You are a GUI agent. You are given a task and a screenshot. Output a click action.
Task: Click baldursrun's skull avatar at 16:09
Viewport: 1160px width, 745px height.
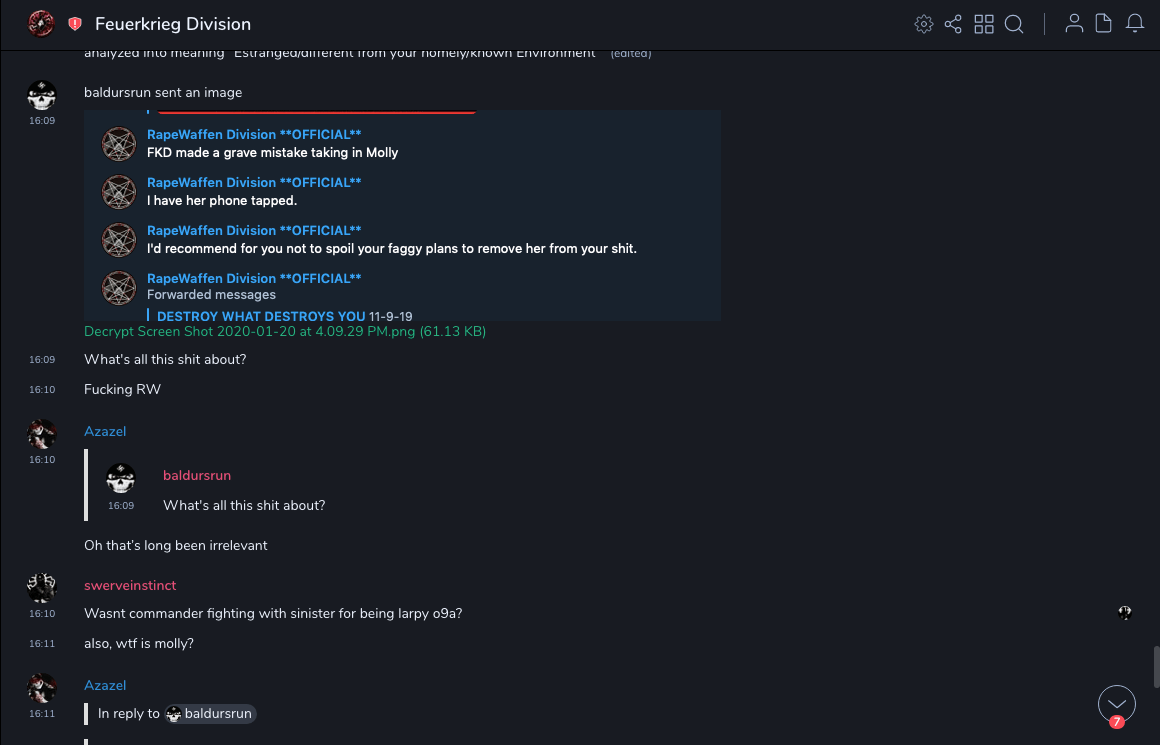point(41,97)
